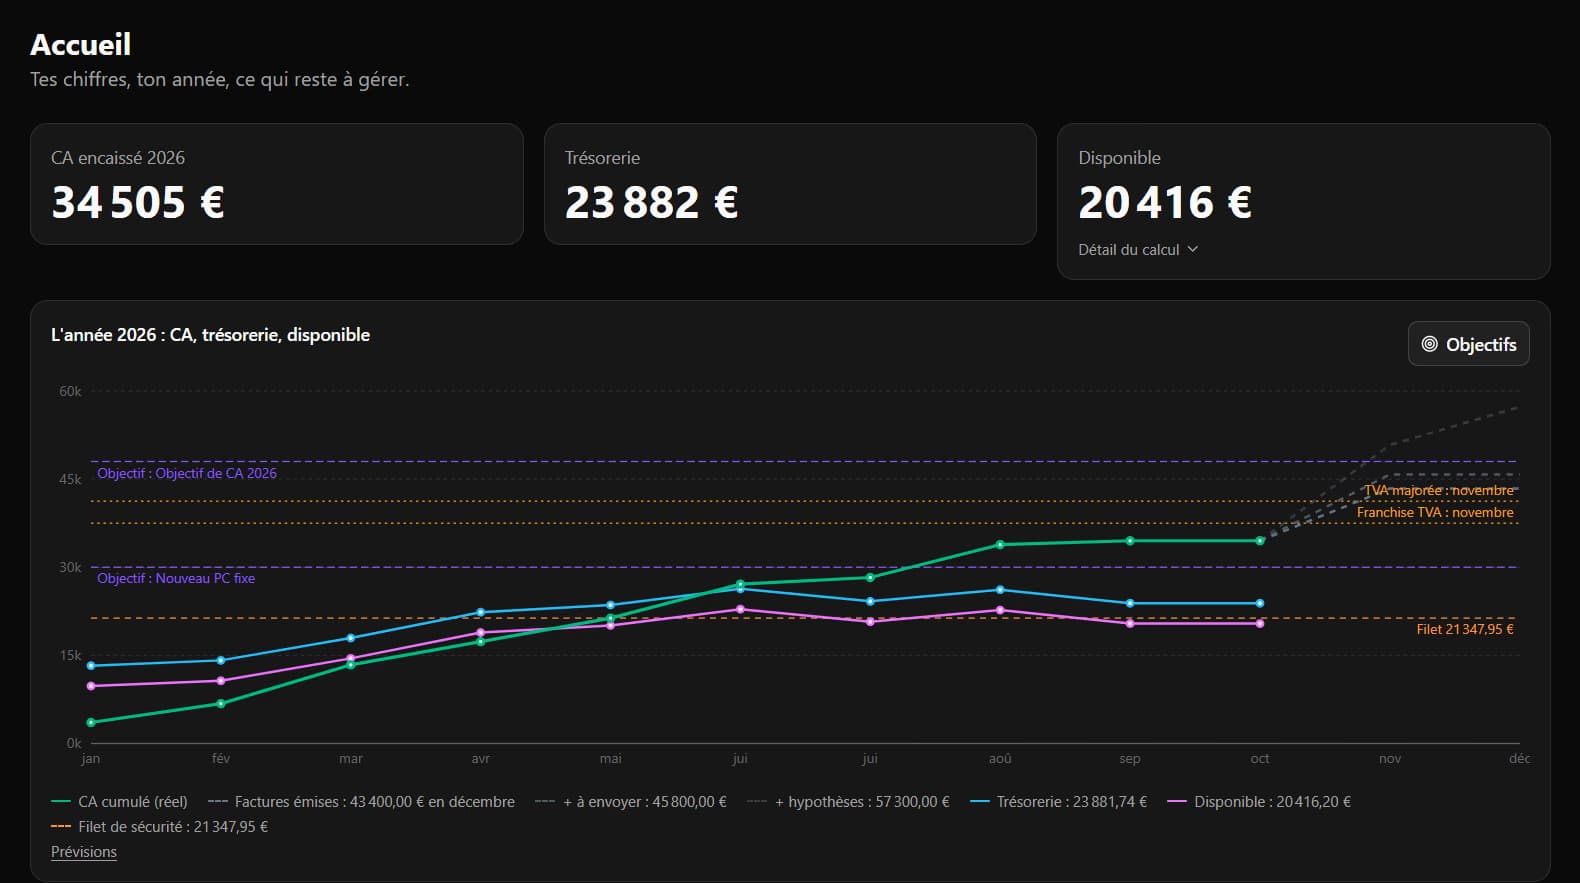Click the "15k" y-axis label
Image resolution: width=1580 pixels, height=883 pixels.
70,655
